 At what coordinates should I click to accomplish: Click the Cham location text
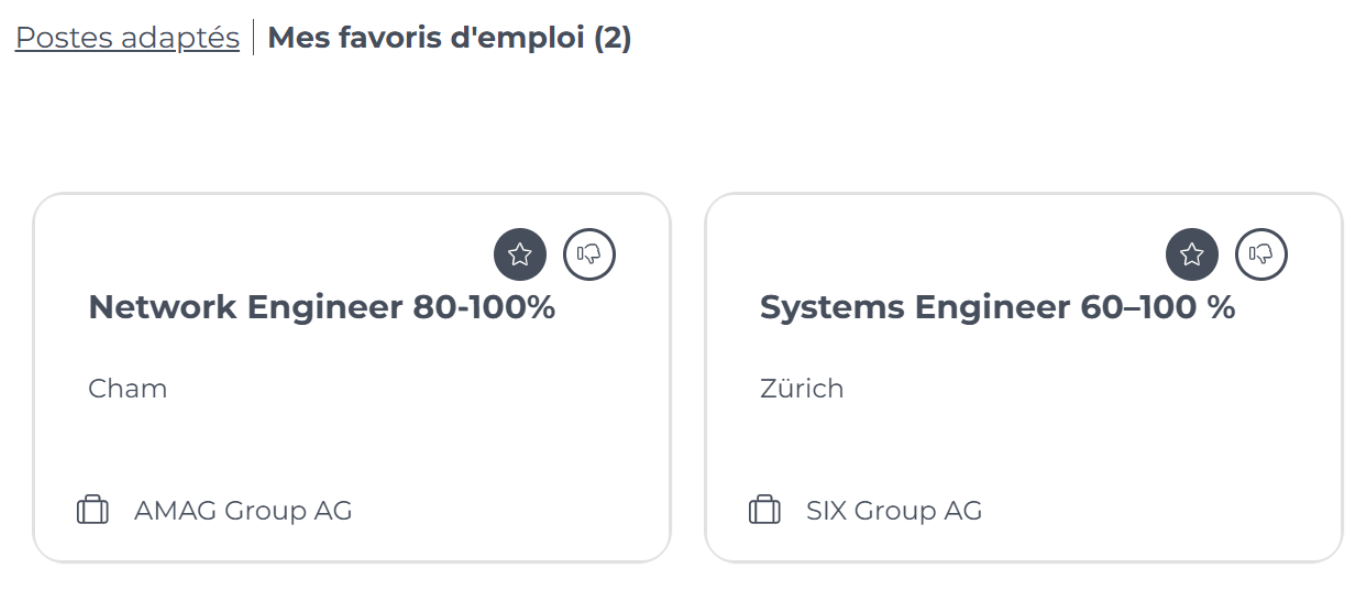click(x=127, y=388)
